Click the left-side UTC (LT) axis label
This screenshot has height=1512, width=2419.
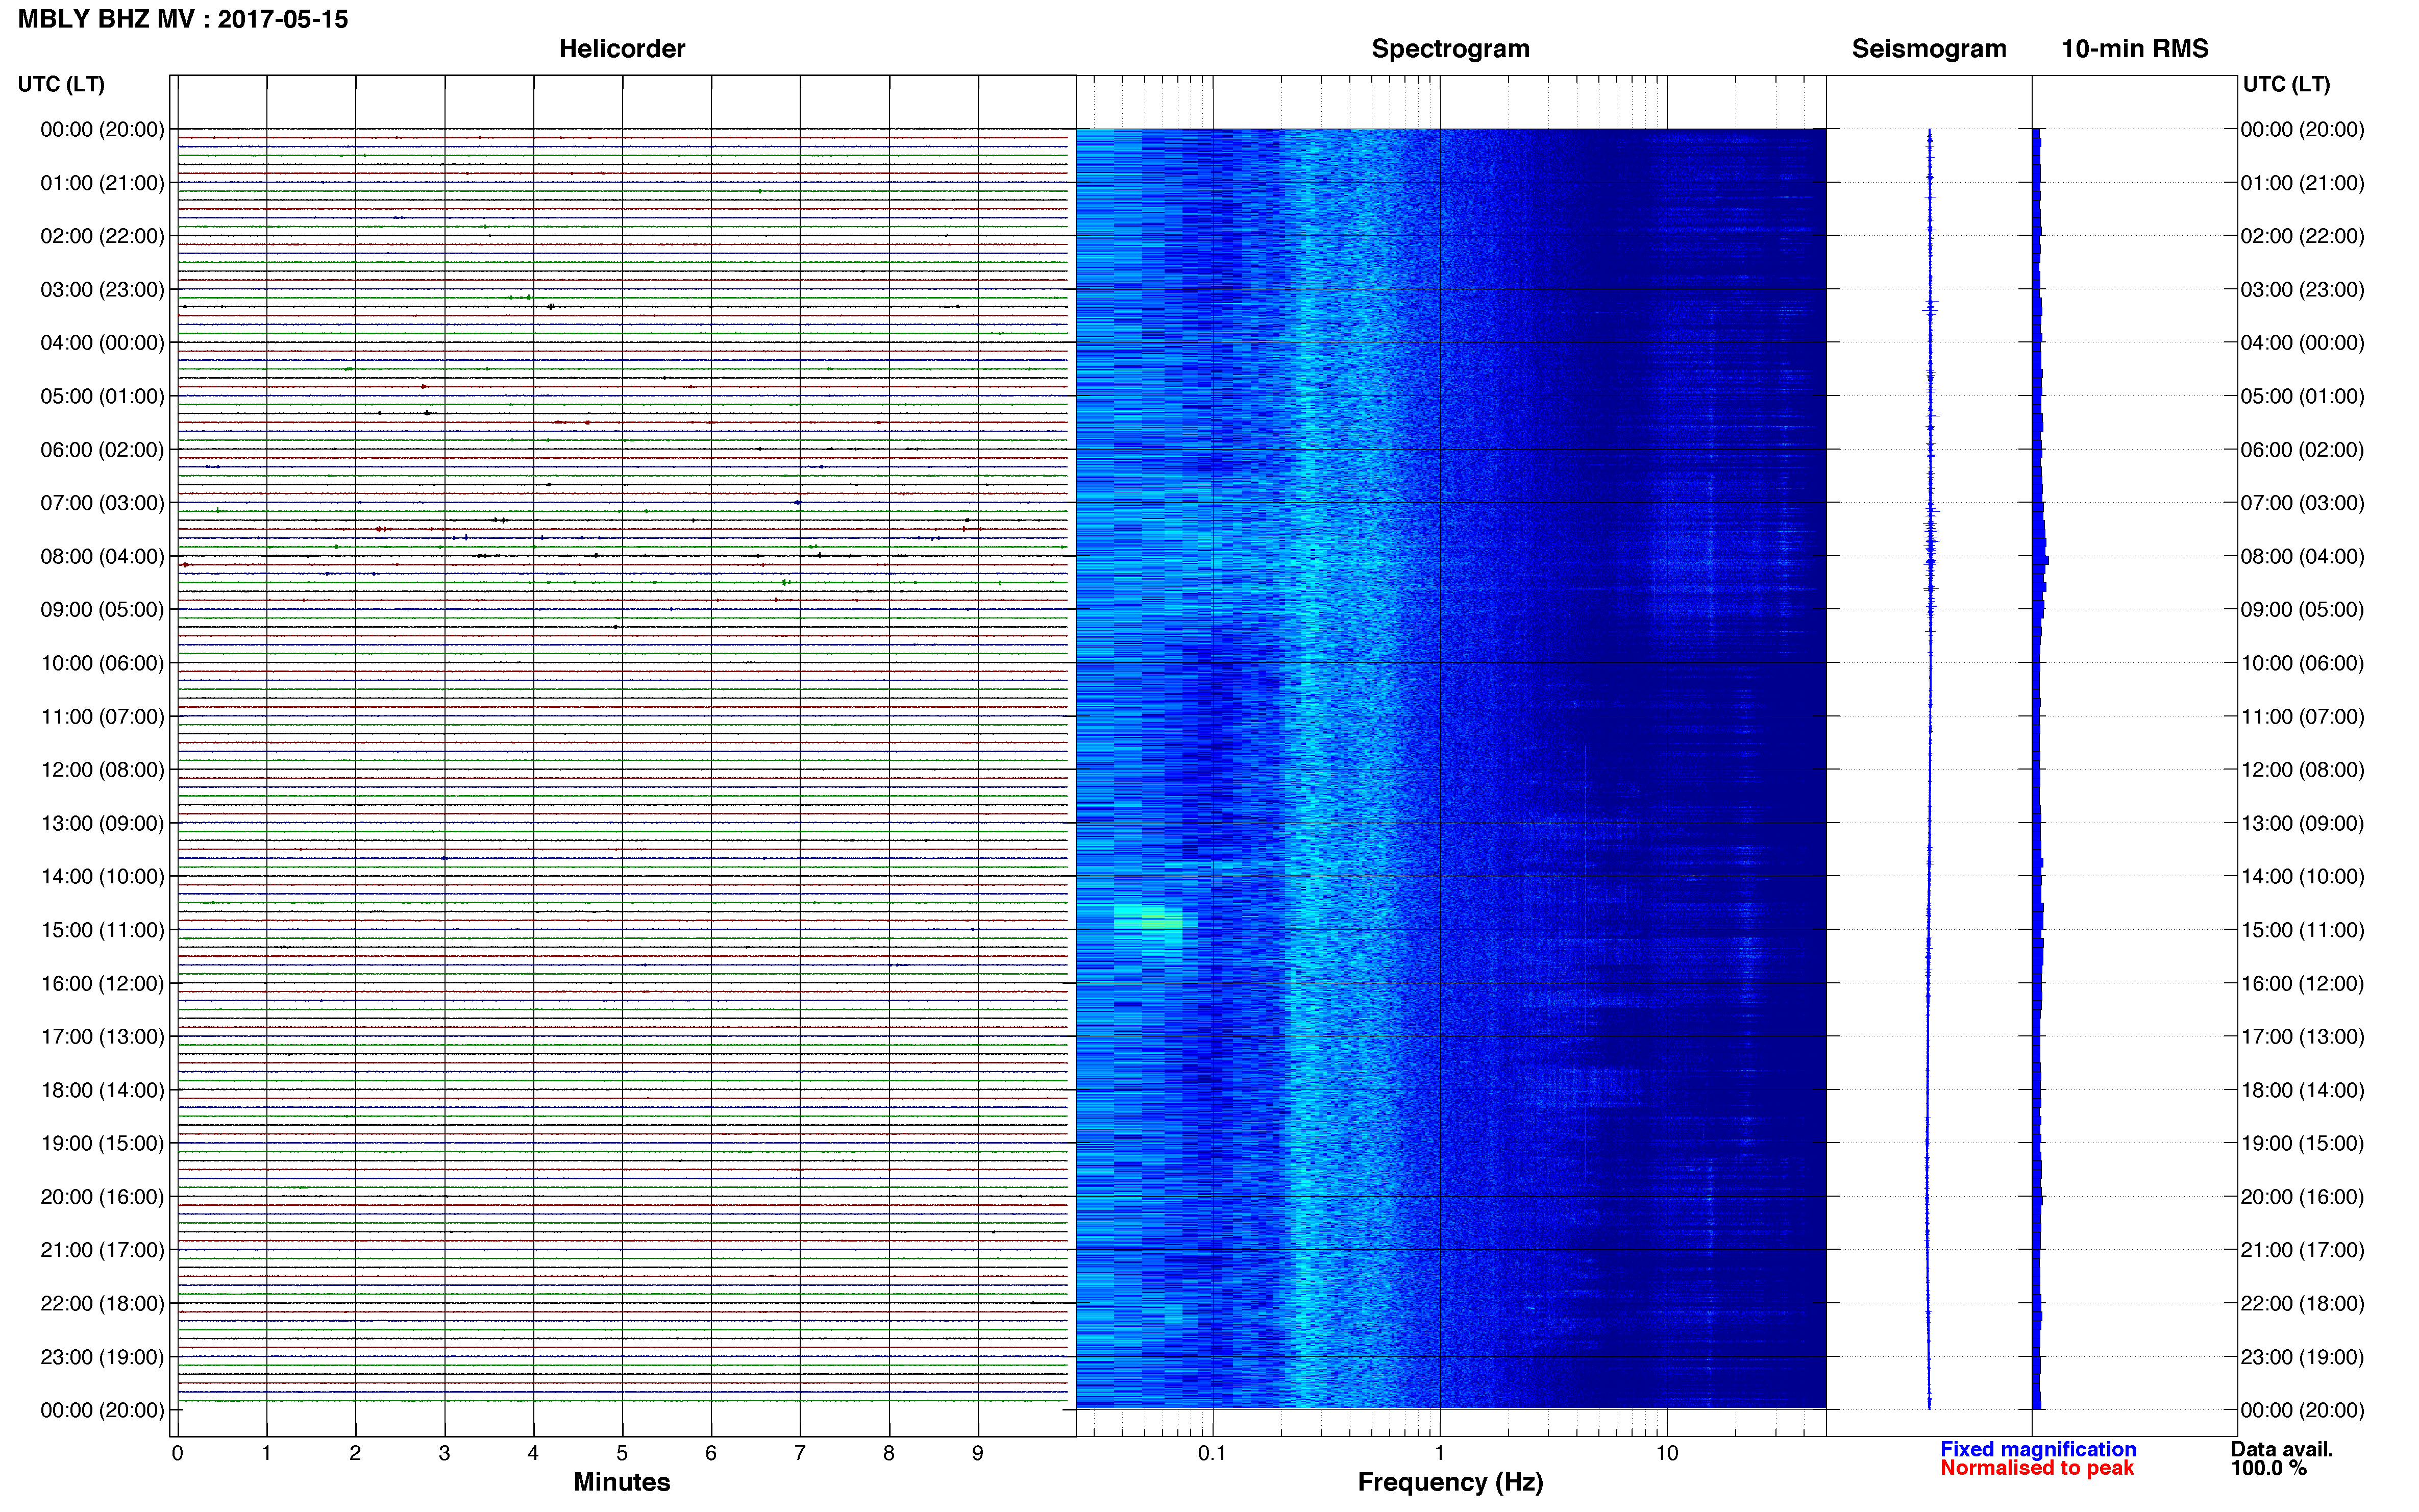click(61, 84)
